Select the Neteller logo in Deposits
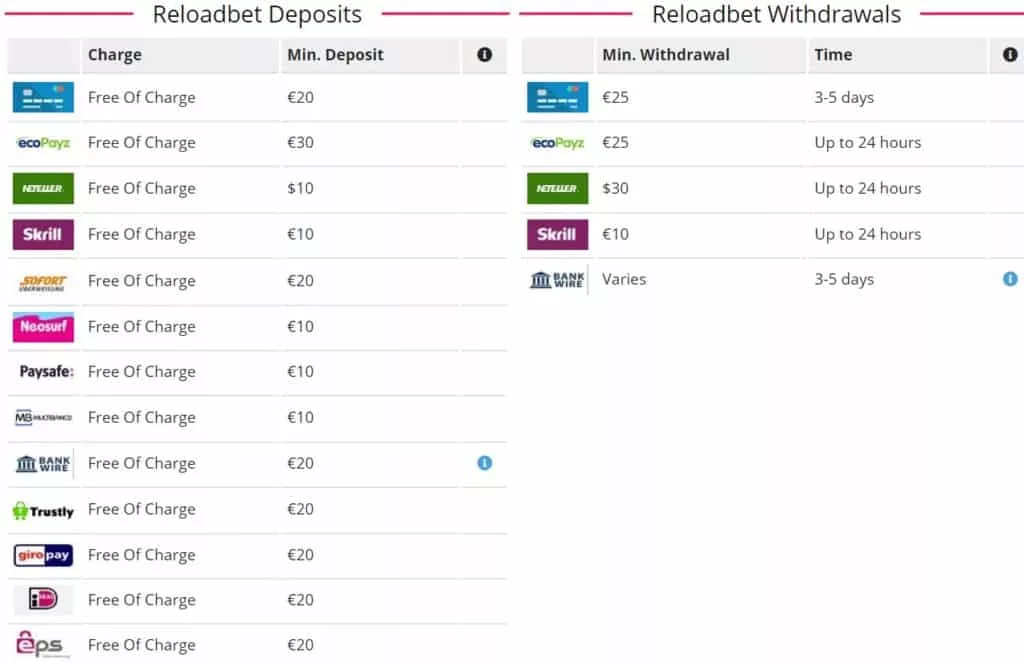 coord(44,188)
